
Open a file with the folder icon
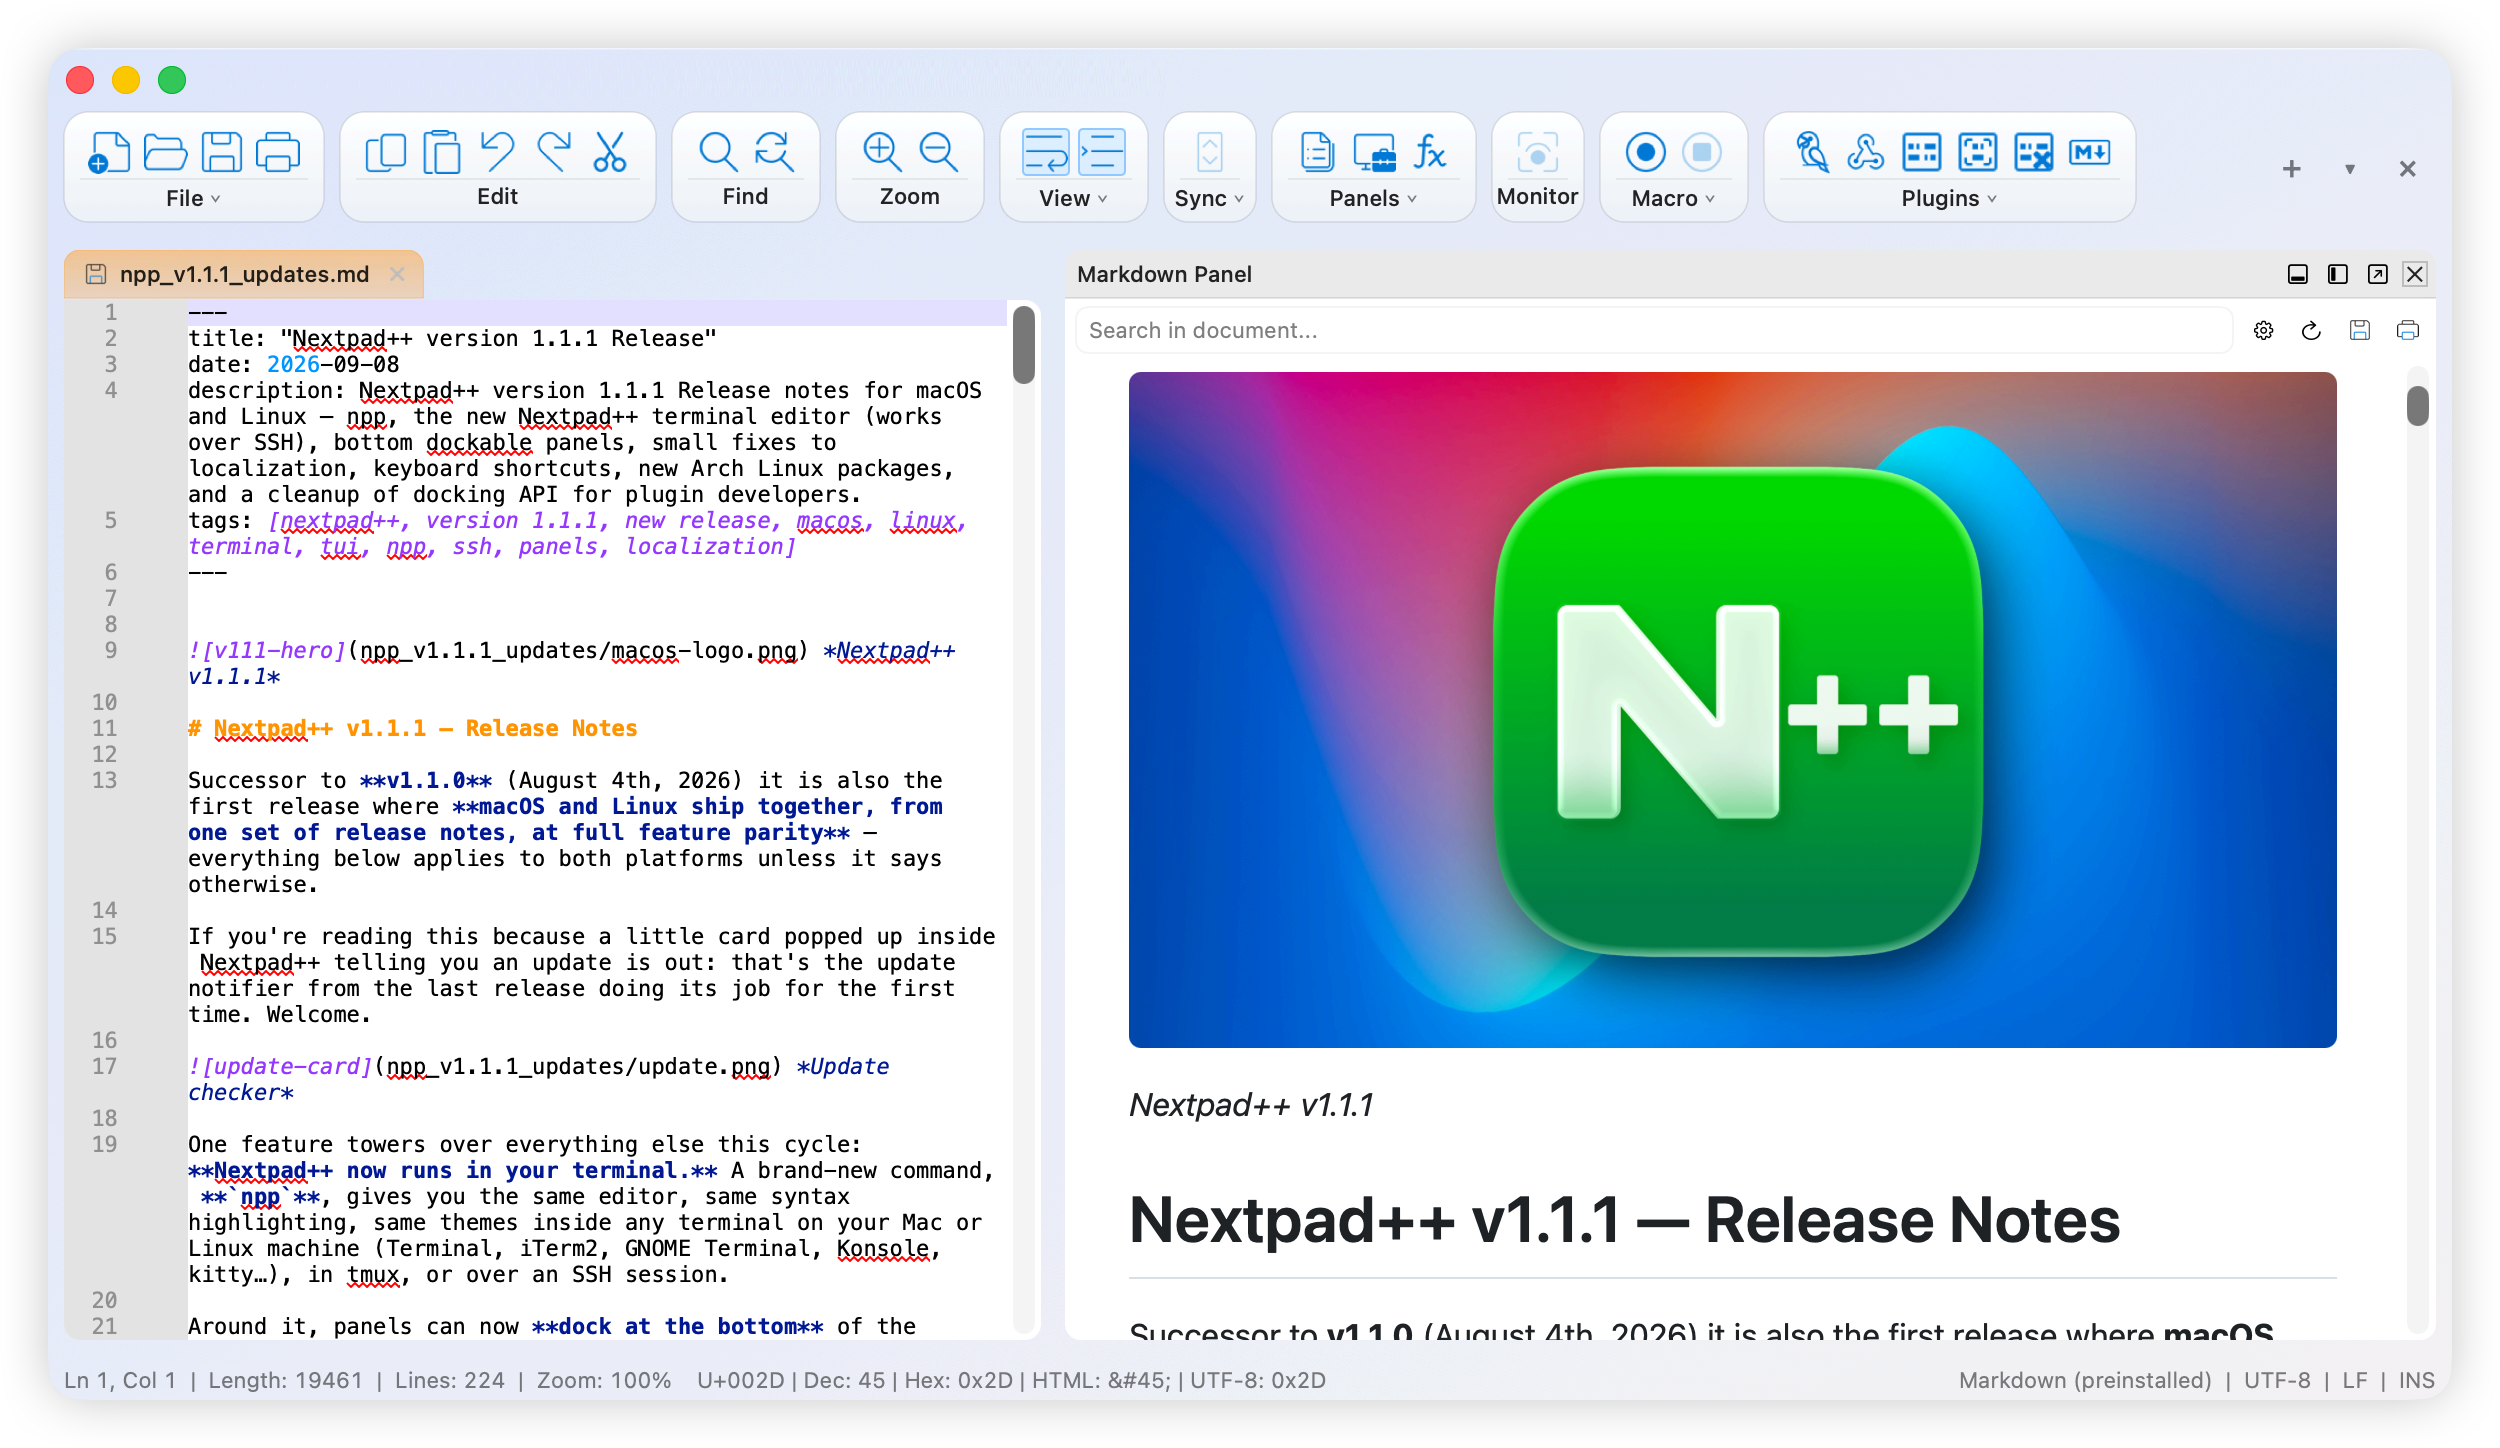165,153
